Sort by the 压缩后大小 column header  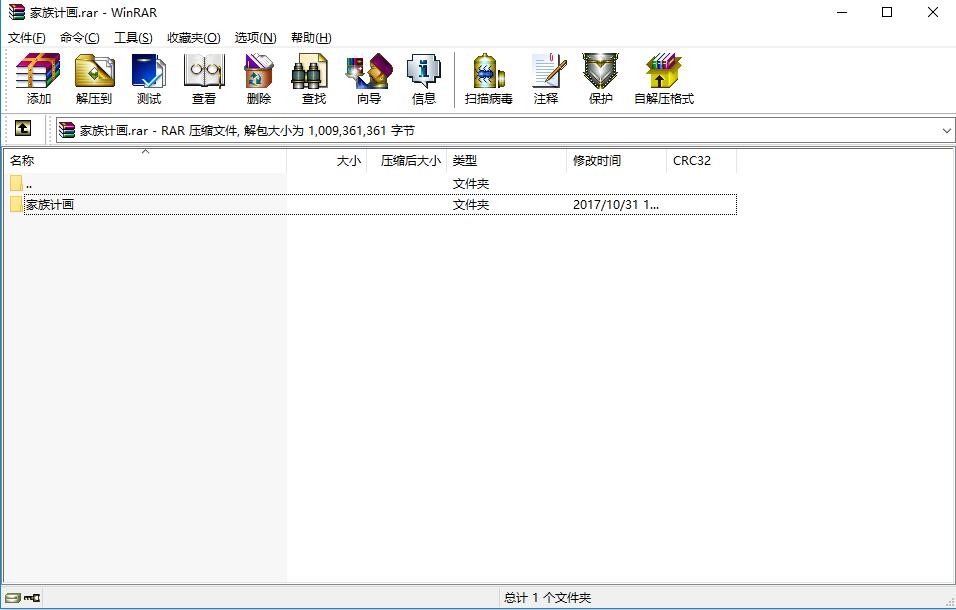click(407, 161)
